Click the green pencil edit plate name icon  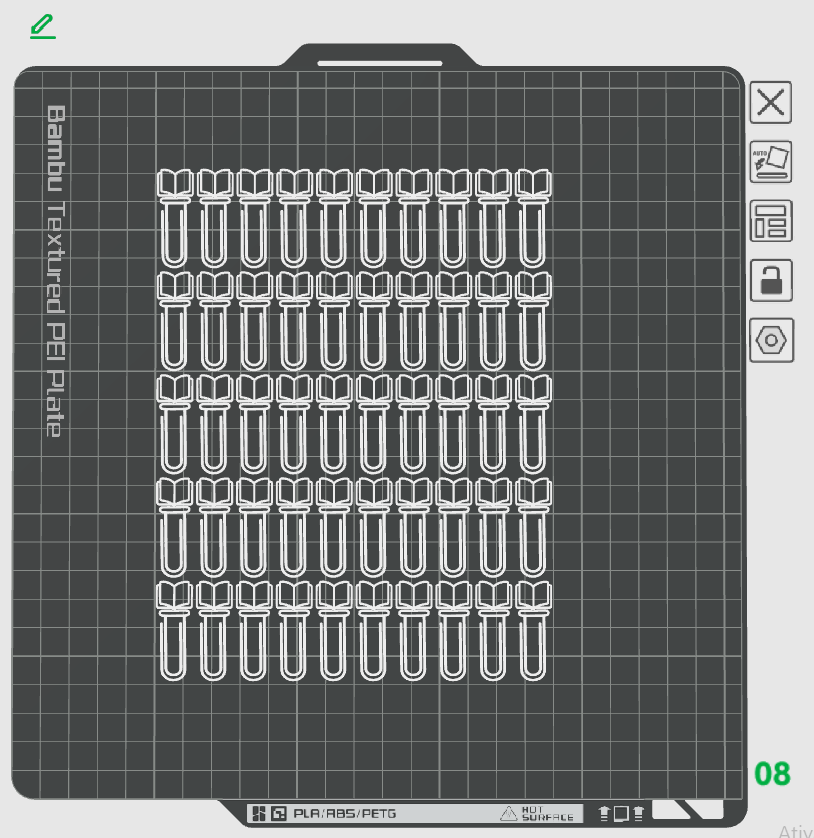pyautogui.click(x=43, y=27)
